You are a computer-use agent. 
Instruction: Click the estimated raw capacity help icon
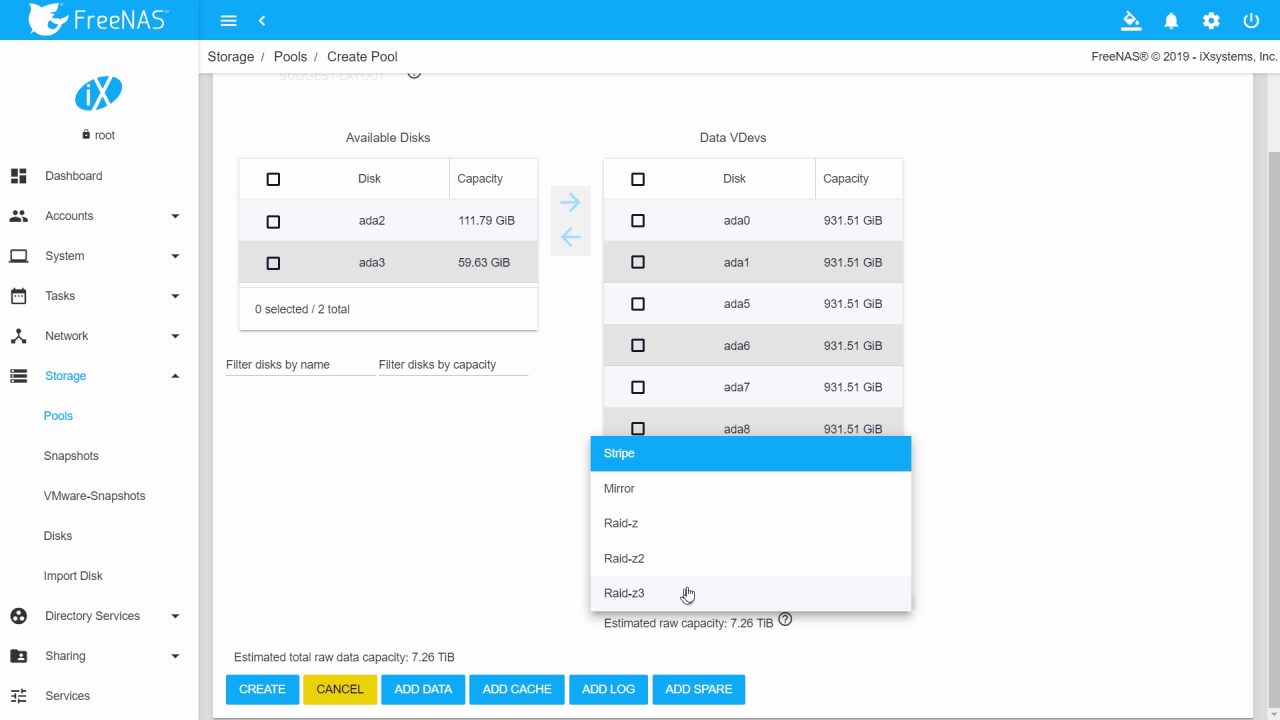coord(785,620)
